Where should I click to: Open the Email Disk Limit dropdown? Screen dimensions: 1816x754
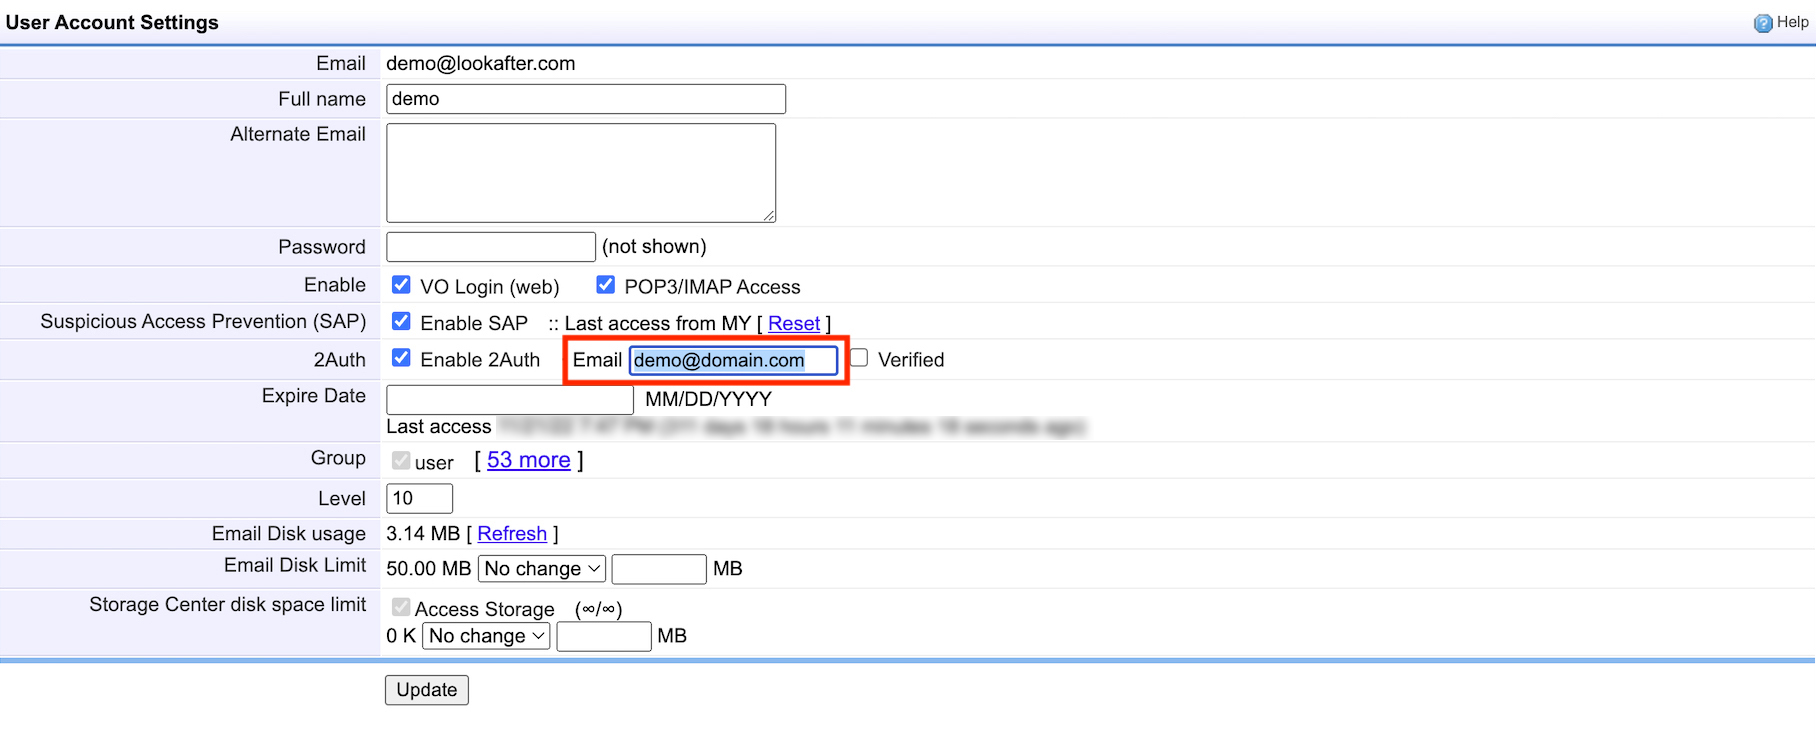tap(542, 569)
